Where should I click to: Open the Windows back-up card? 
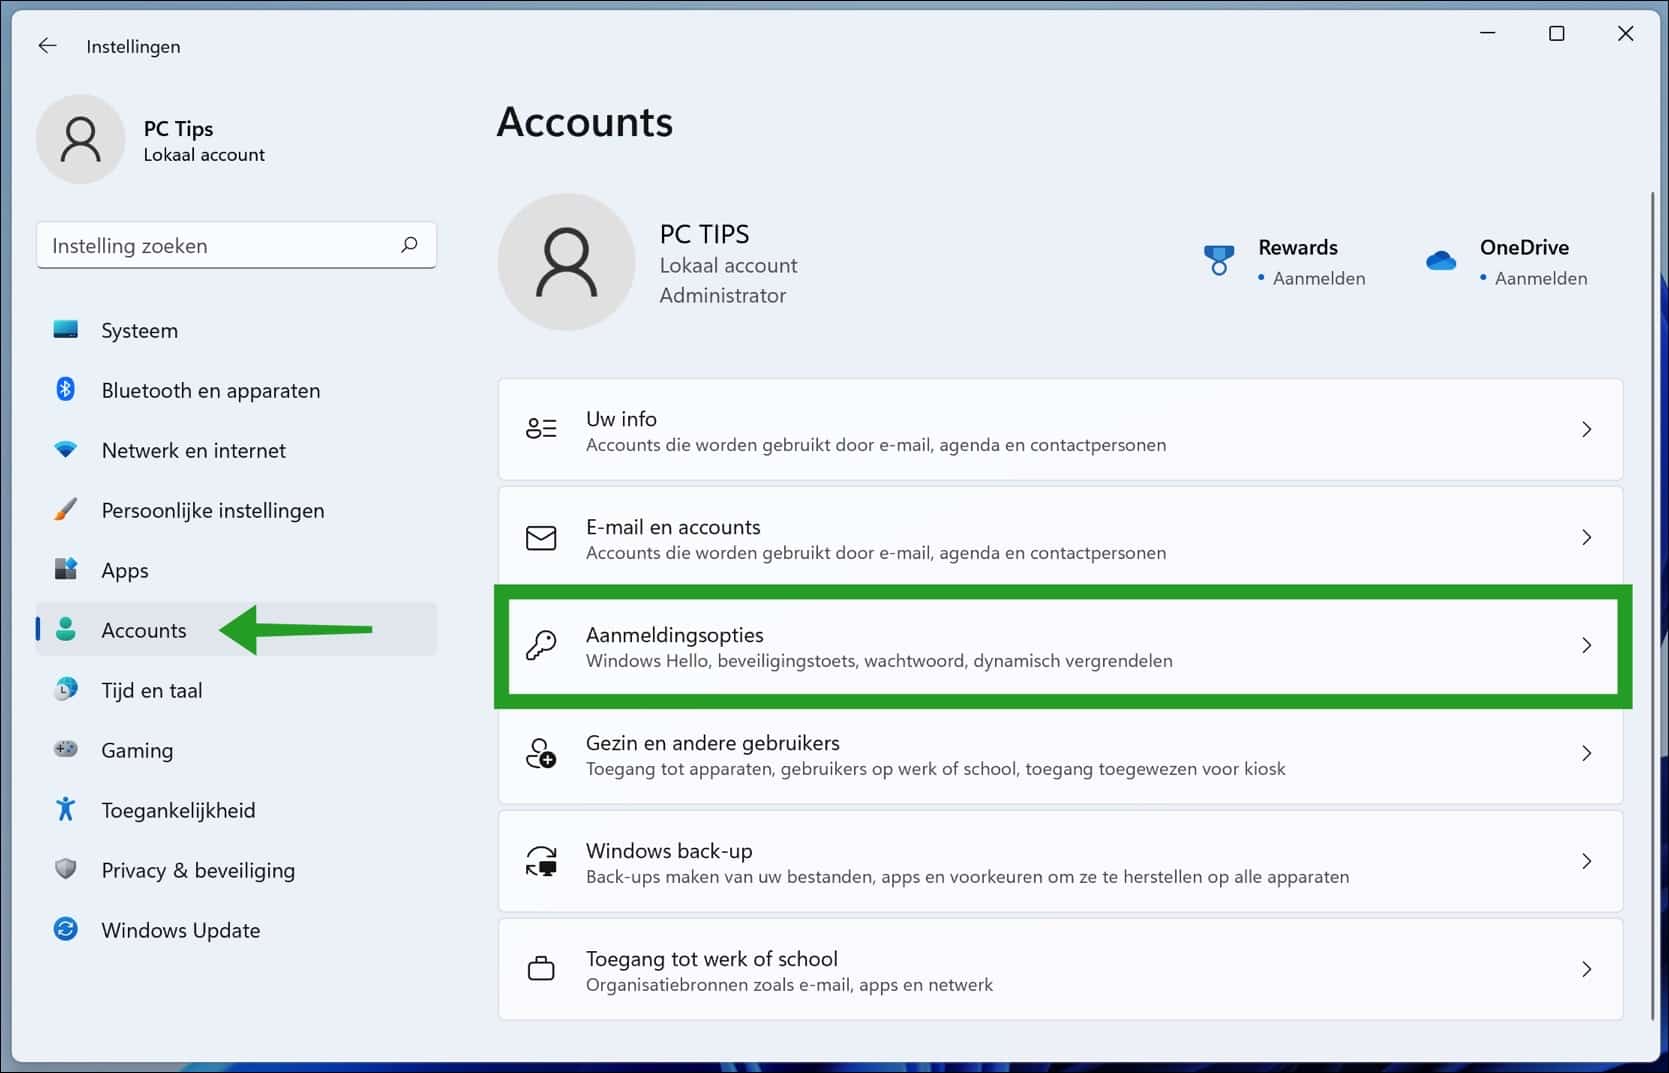click(1060, 861)
